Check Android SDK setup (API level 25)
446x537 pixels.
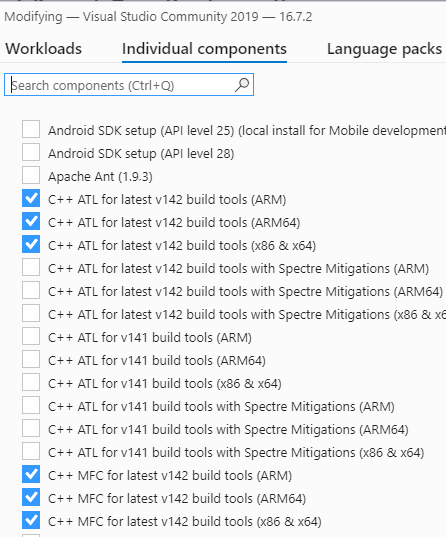tap(31, 129)
